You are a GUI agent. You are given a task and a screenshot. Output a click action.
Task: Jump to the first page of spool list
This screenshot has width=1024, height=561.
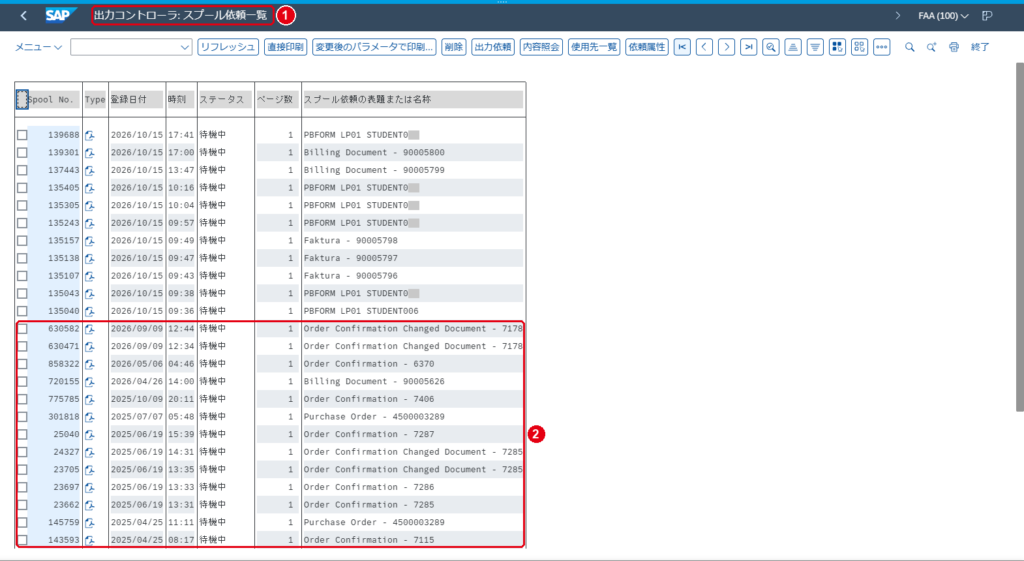click(x=682, y=47)
